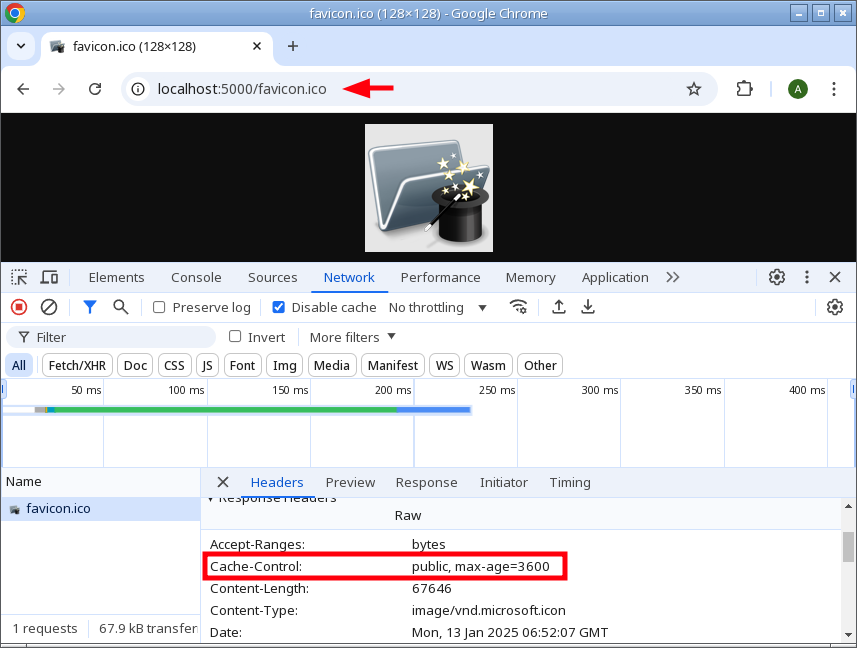Switch to the Elements tab
This screenshot has height=648, width=857.
coord(116,278)
